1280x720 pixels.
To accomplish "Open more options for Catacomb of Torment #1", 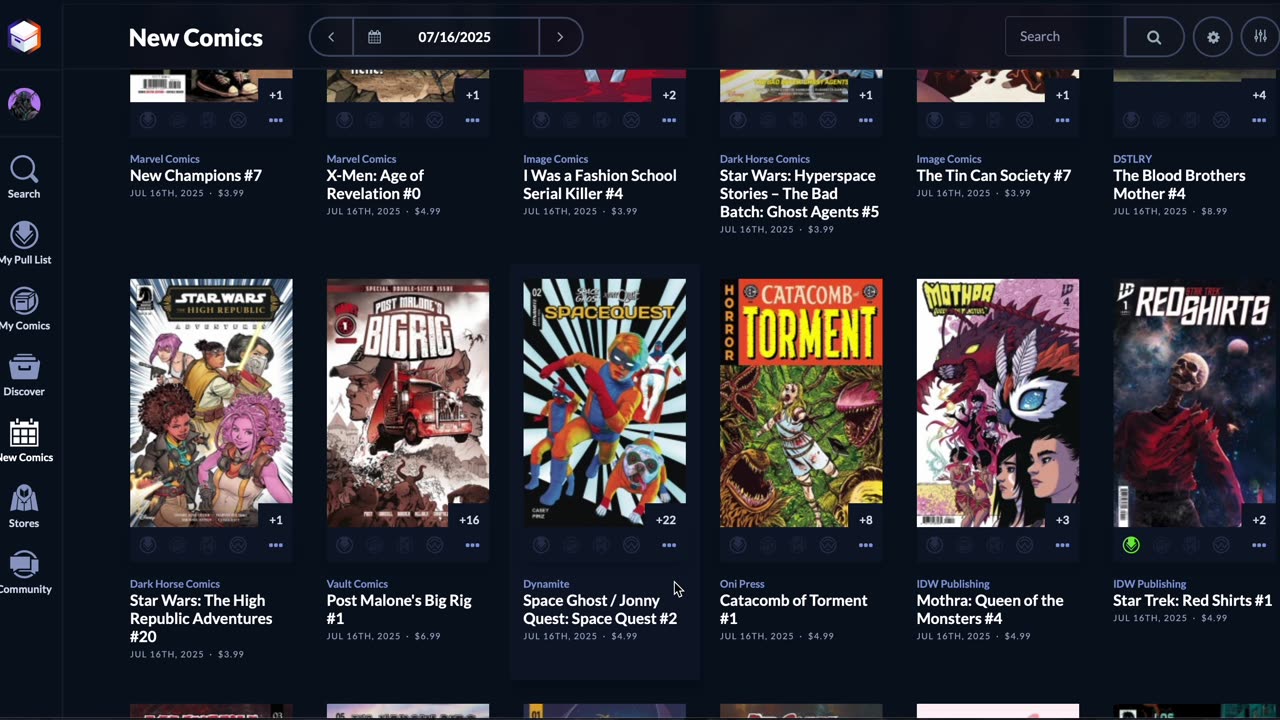I will [x=865, y=545].
